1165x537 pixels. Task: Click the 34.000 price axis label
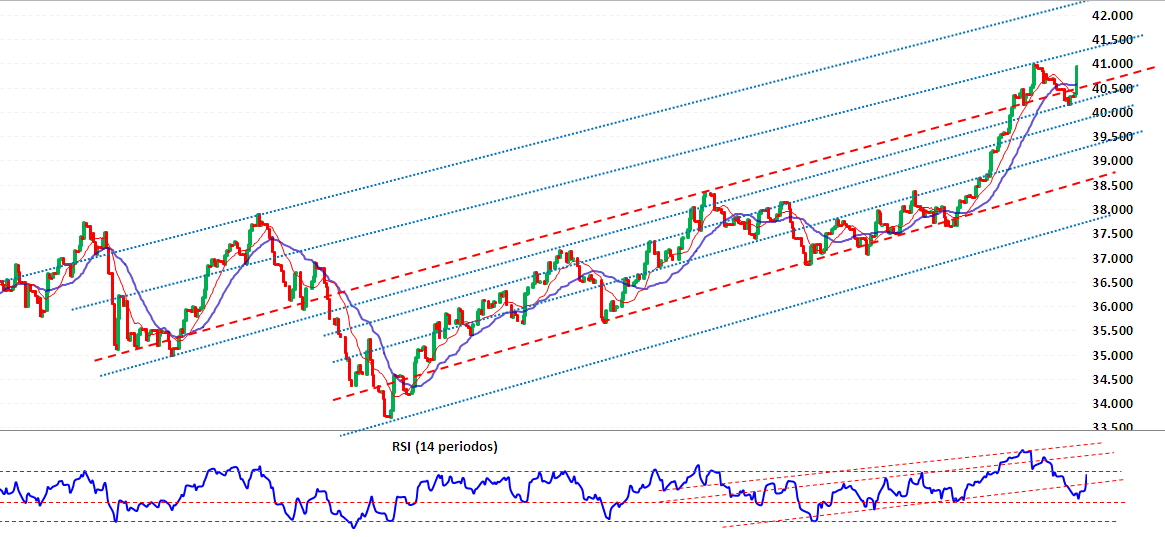[1112, 404]
